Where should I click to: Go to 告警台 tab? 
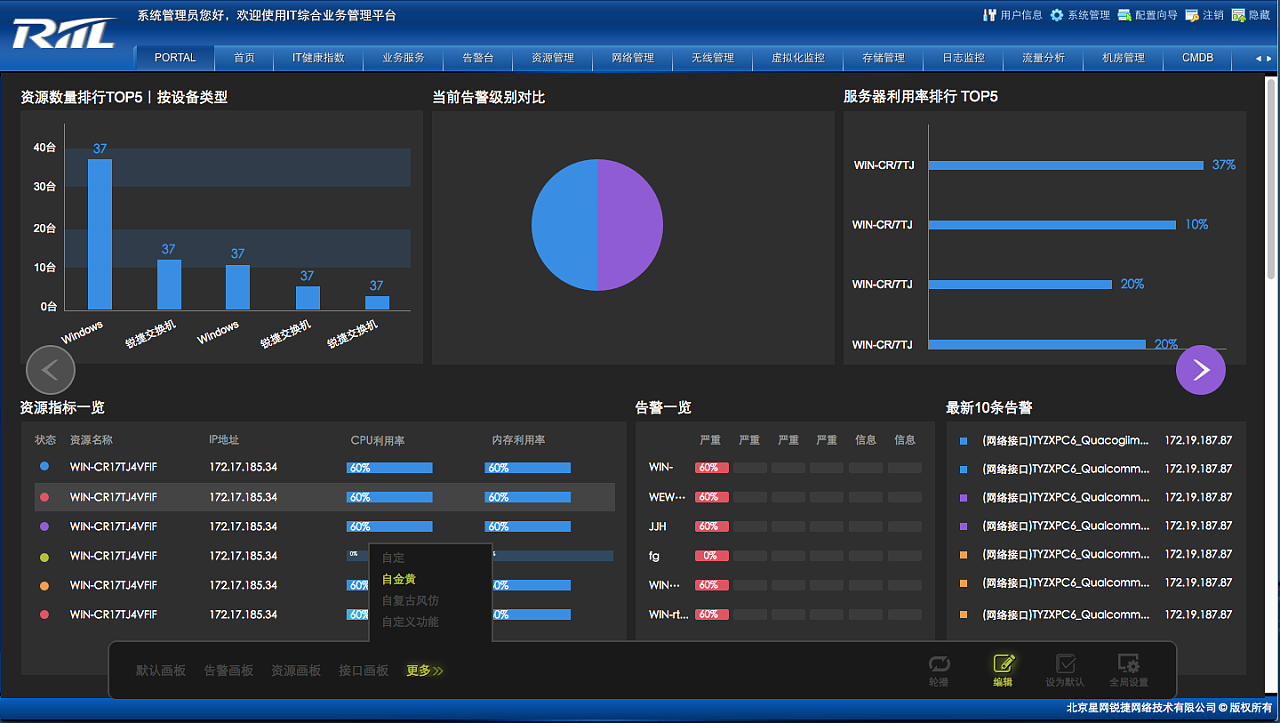click(x=478, y=58)
